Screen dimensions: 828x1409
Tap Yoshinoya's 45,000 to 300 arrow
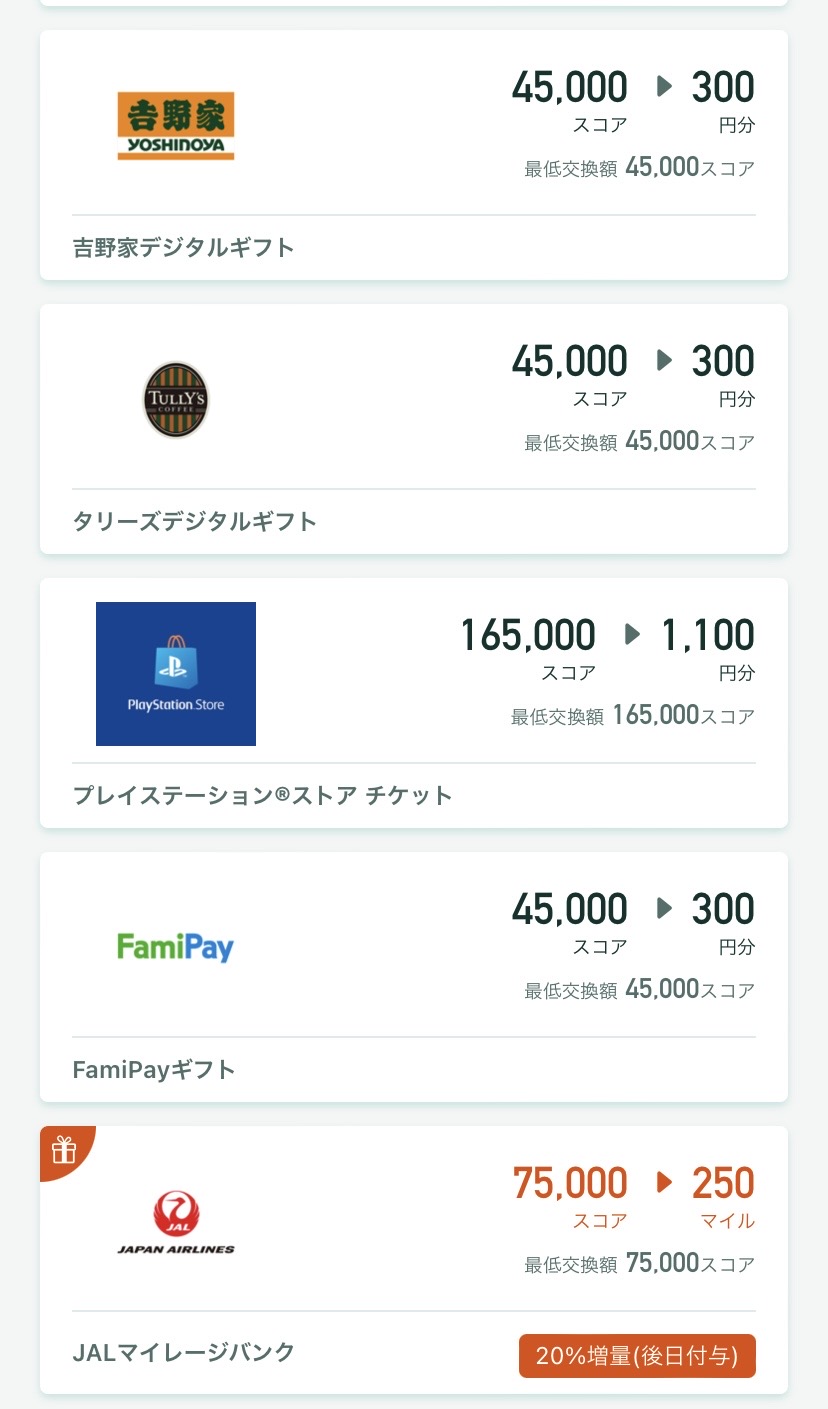pyautogui.click(x=665, y=87)
